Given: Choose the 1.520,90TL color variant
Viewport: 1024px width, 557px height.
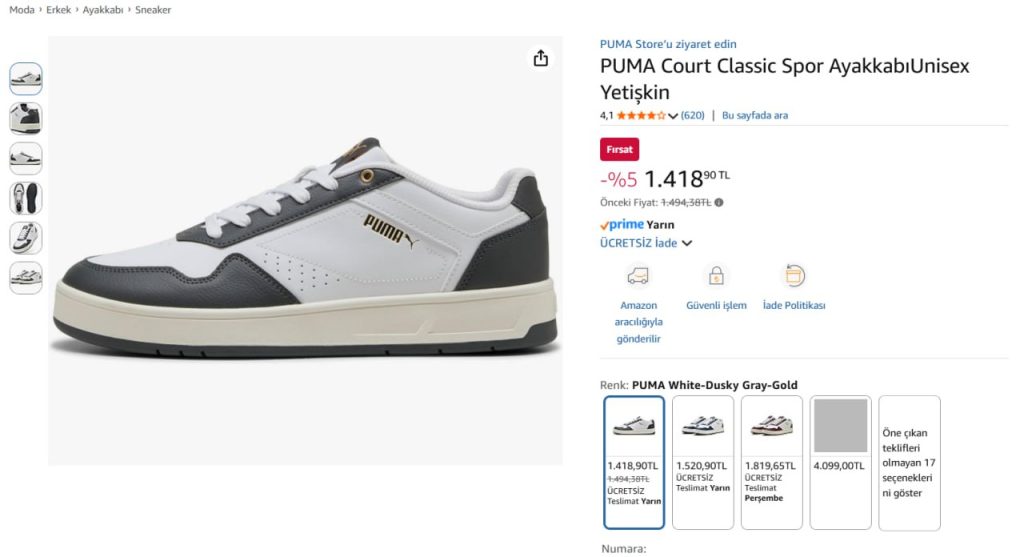Looking at the screenshot, I should coord(703,462).
